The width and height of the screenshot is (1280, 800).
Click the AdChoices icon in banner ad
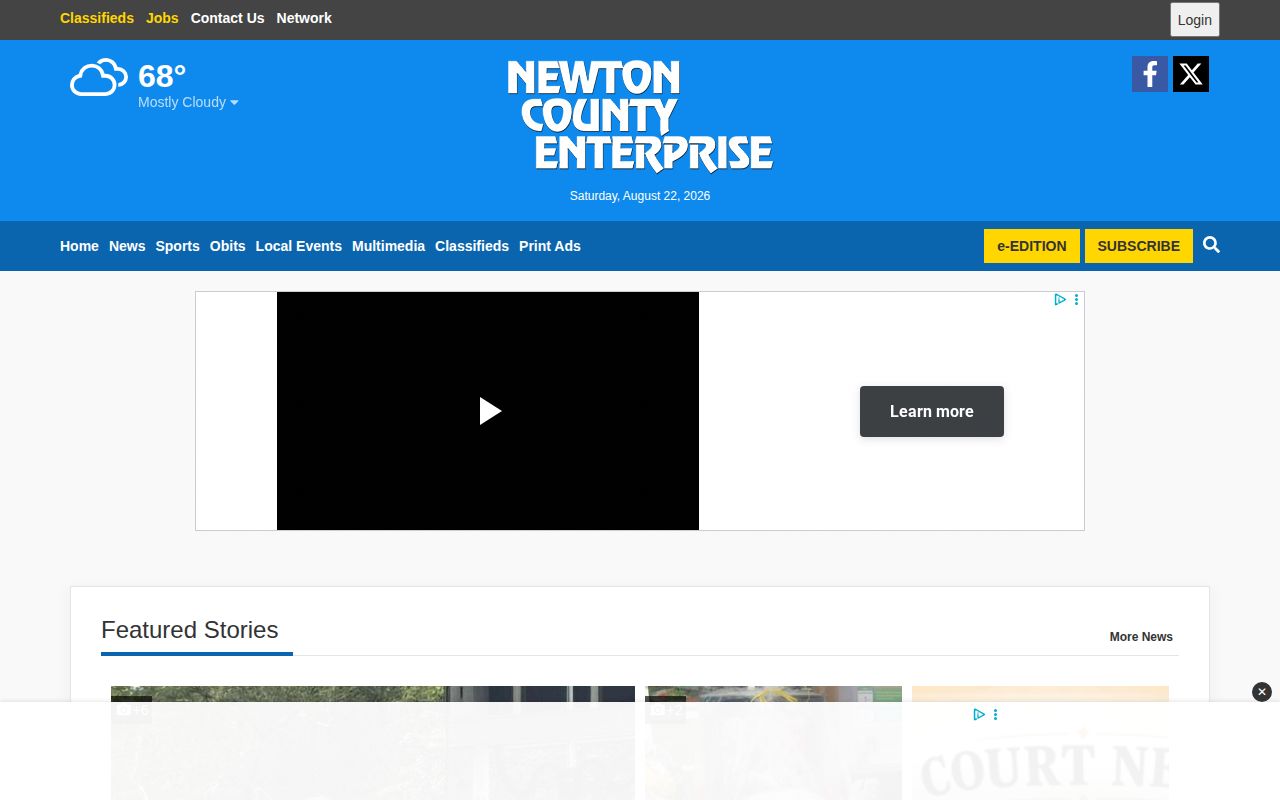(x=1060, y=299)
